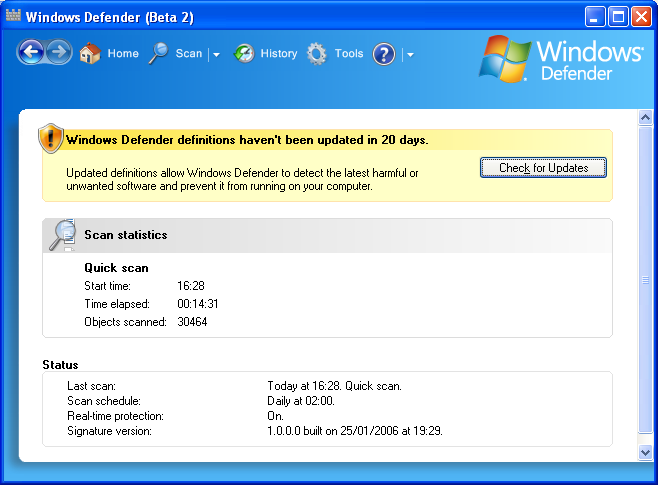Click the scrollbar down arrow

(x=645, y=453)
